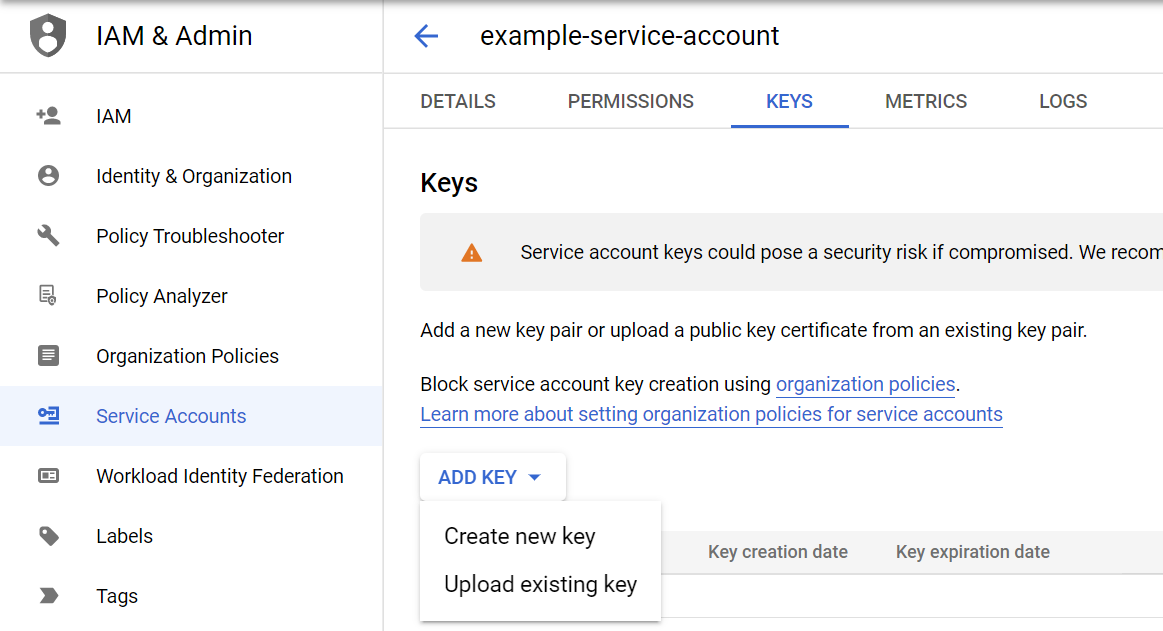Click the IAM & Admin shield logo
The height and width of the screenshot is (631, 1163).
pos(48,35)
